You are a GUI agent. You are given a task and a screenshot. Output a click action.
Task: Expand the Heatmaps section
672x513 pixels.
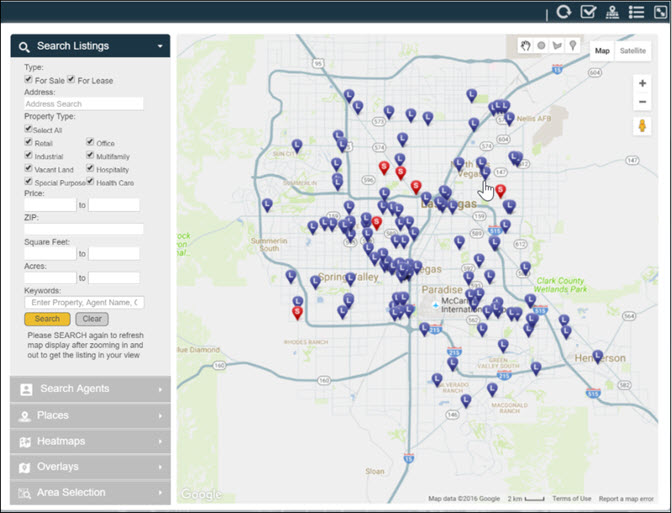coord(90,441)
